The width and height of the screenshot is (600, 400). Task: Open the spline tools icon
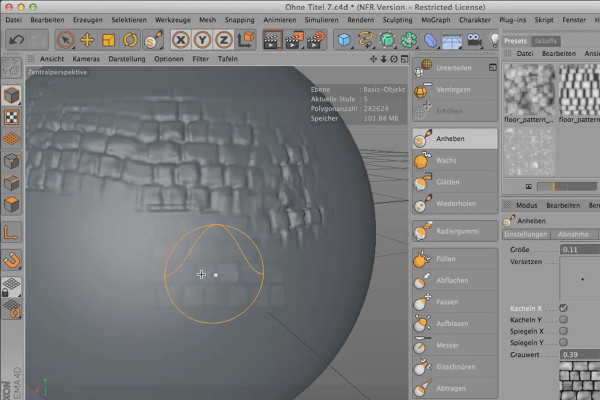(x=365, y=40)
